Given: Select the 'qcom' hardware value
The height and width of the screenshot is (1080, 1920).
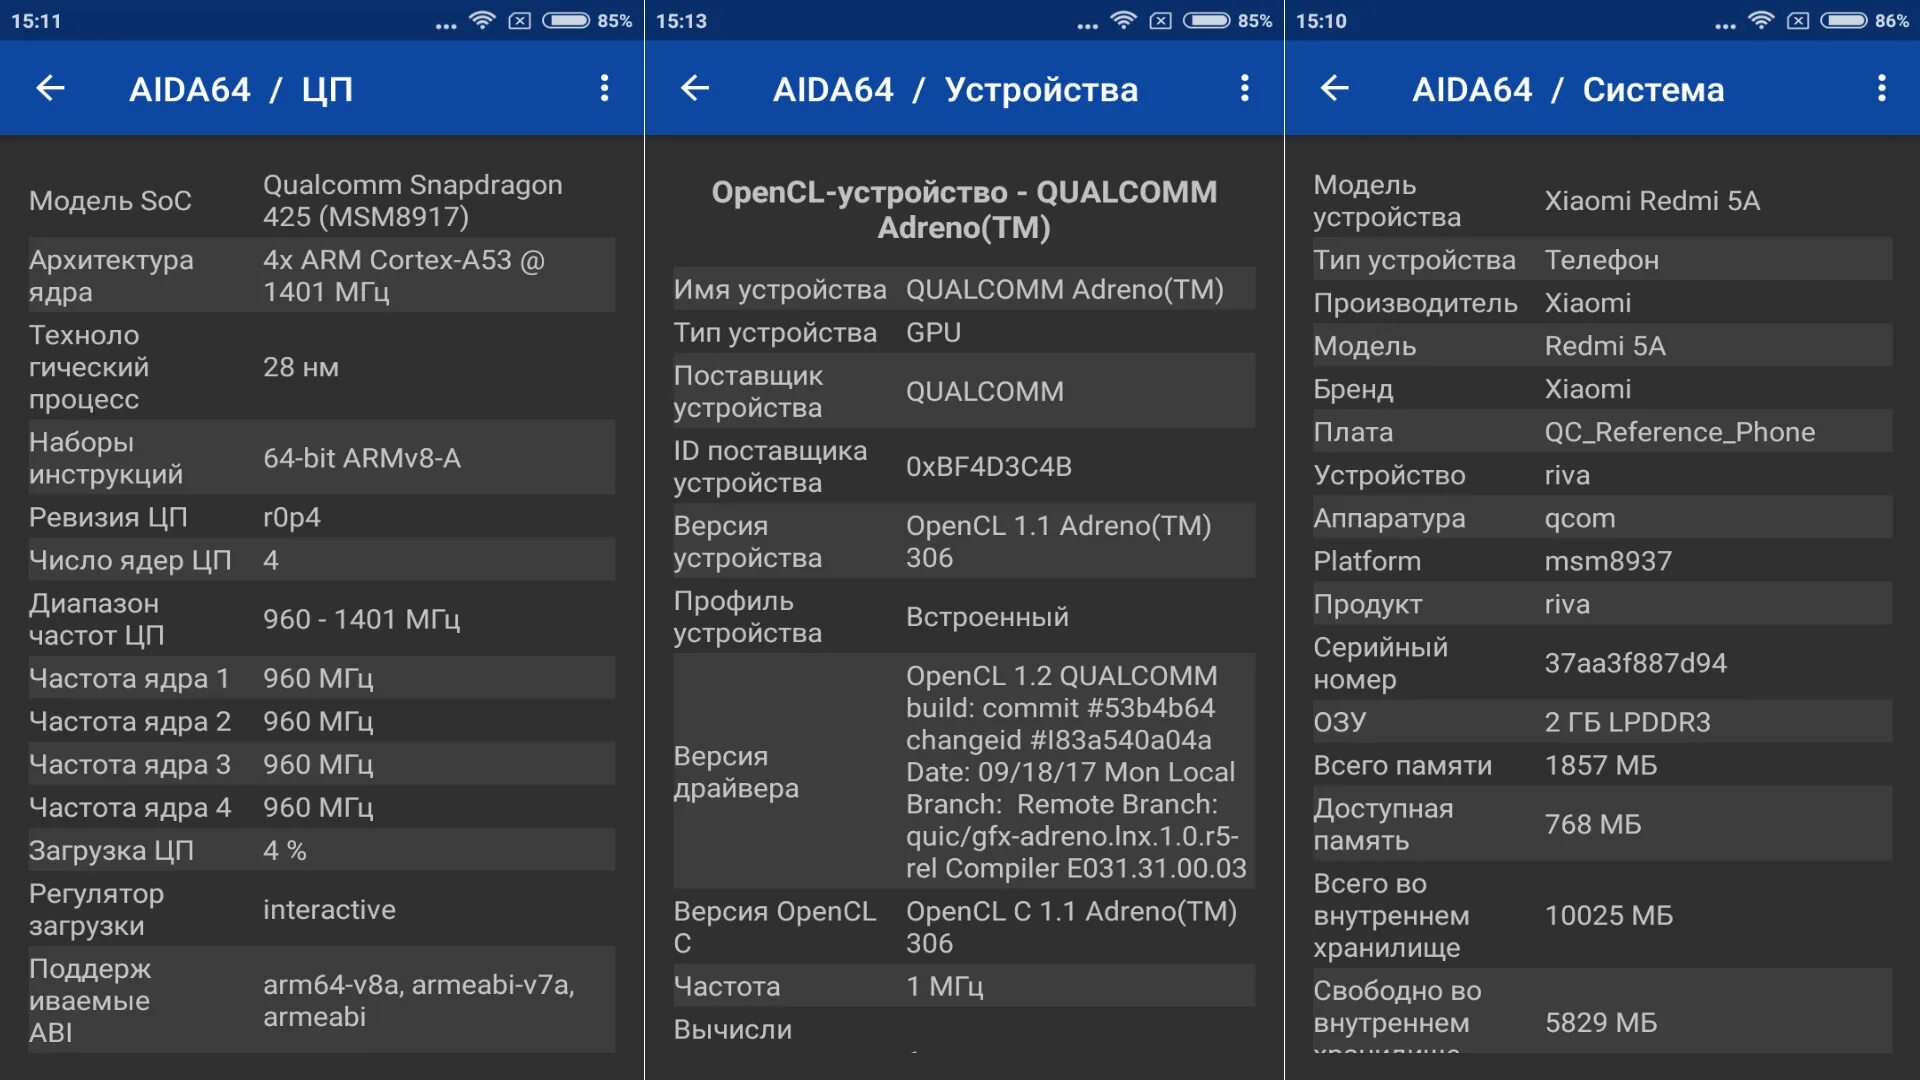Looking at the screenshot, I should [x=1580, y=519].
